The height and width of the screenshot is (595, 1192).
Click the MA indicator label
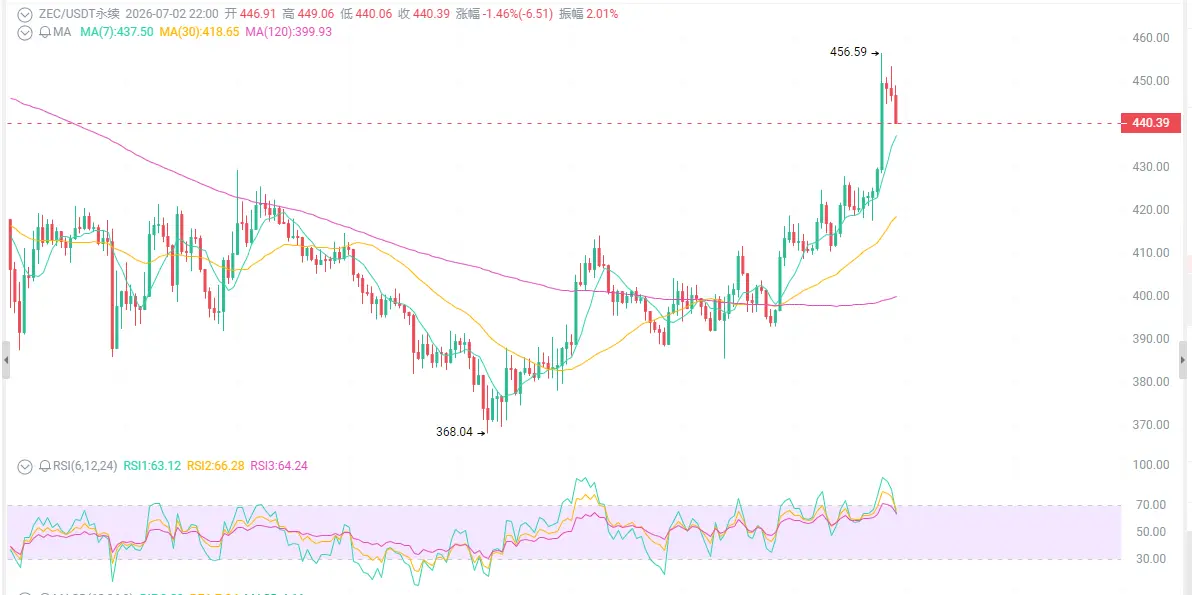click(x=61, y=32)
